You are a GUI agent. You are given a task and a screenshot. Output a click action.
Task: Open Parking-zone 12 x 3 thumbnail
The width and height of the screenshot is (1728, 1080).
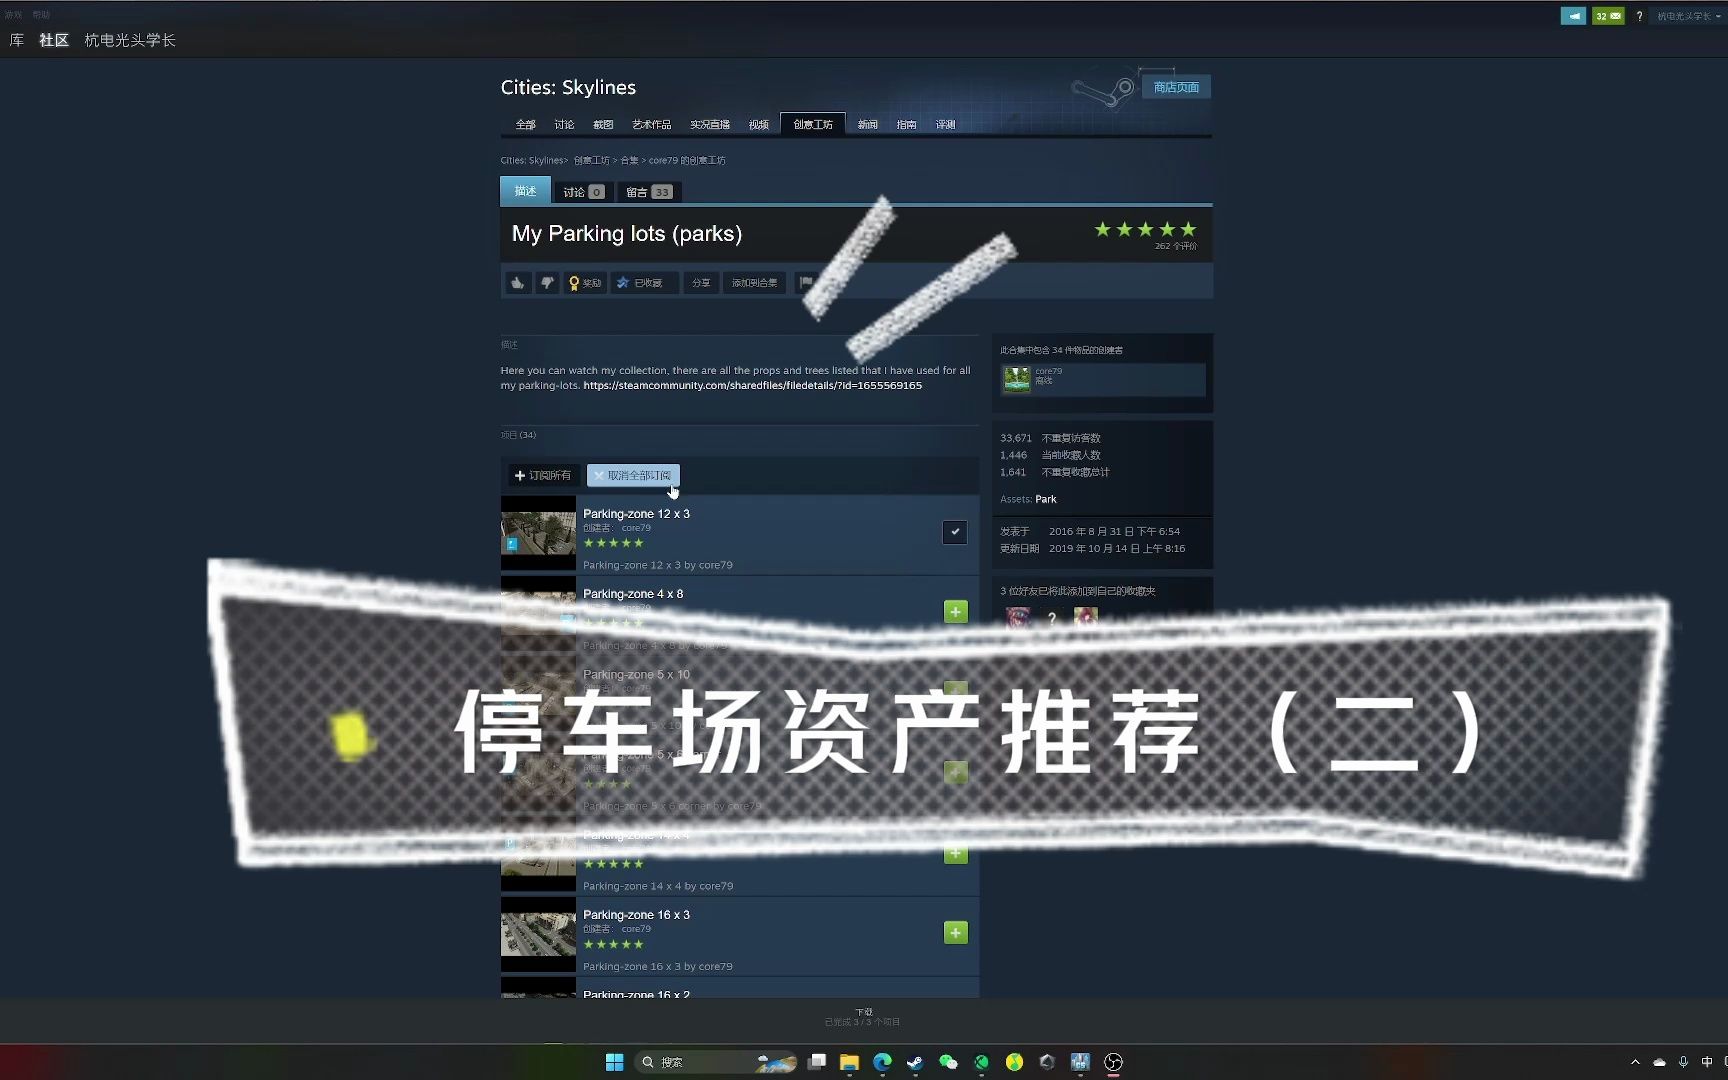538,533
